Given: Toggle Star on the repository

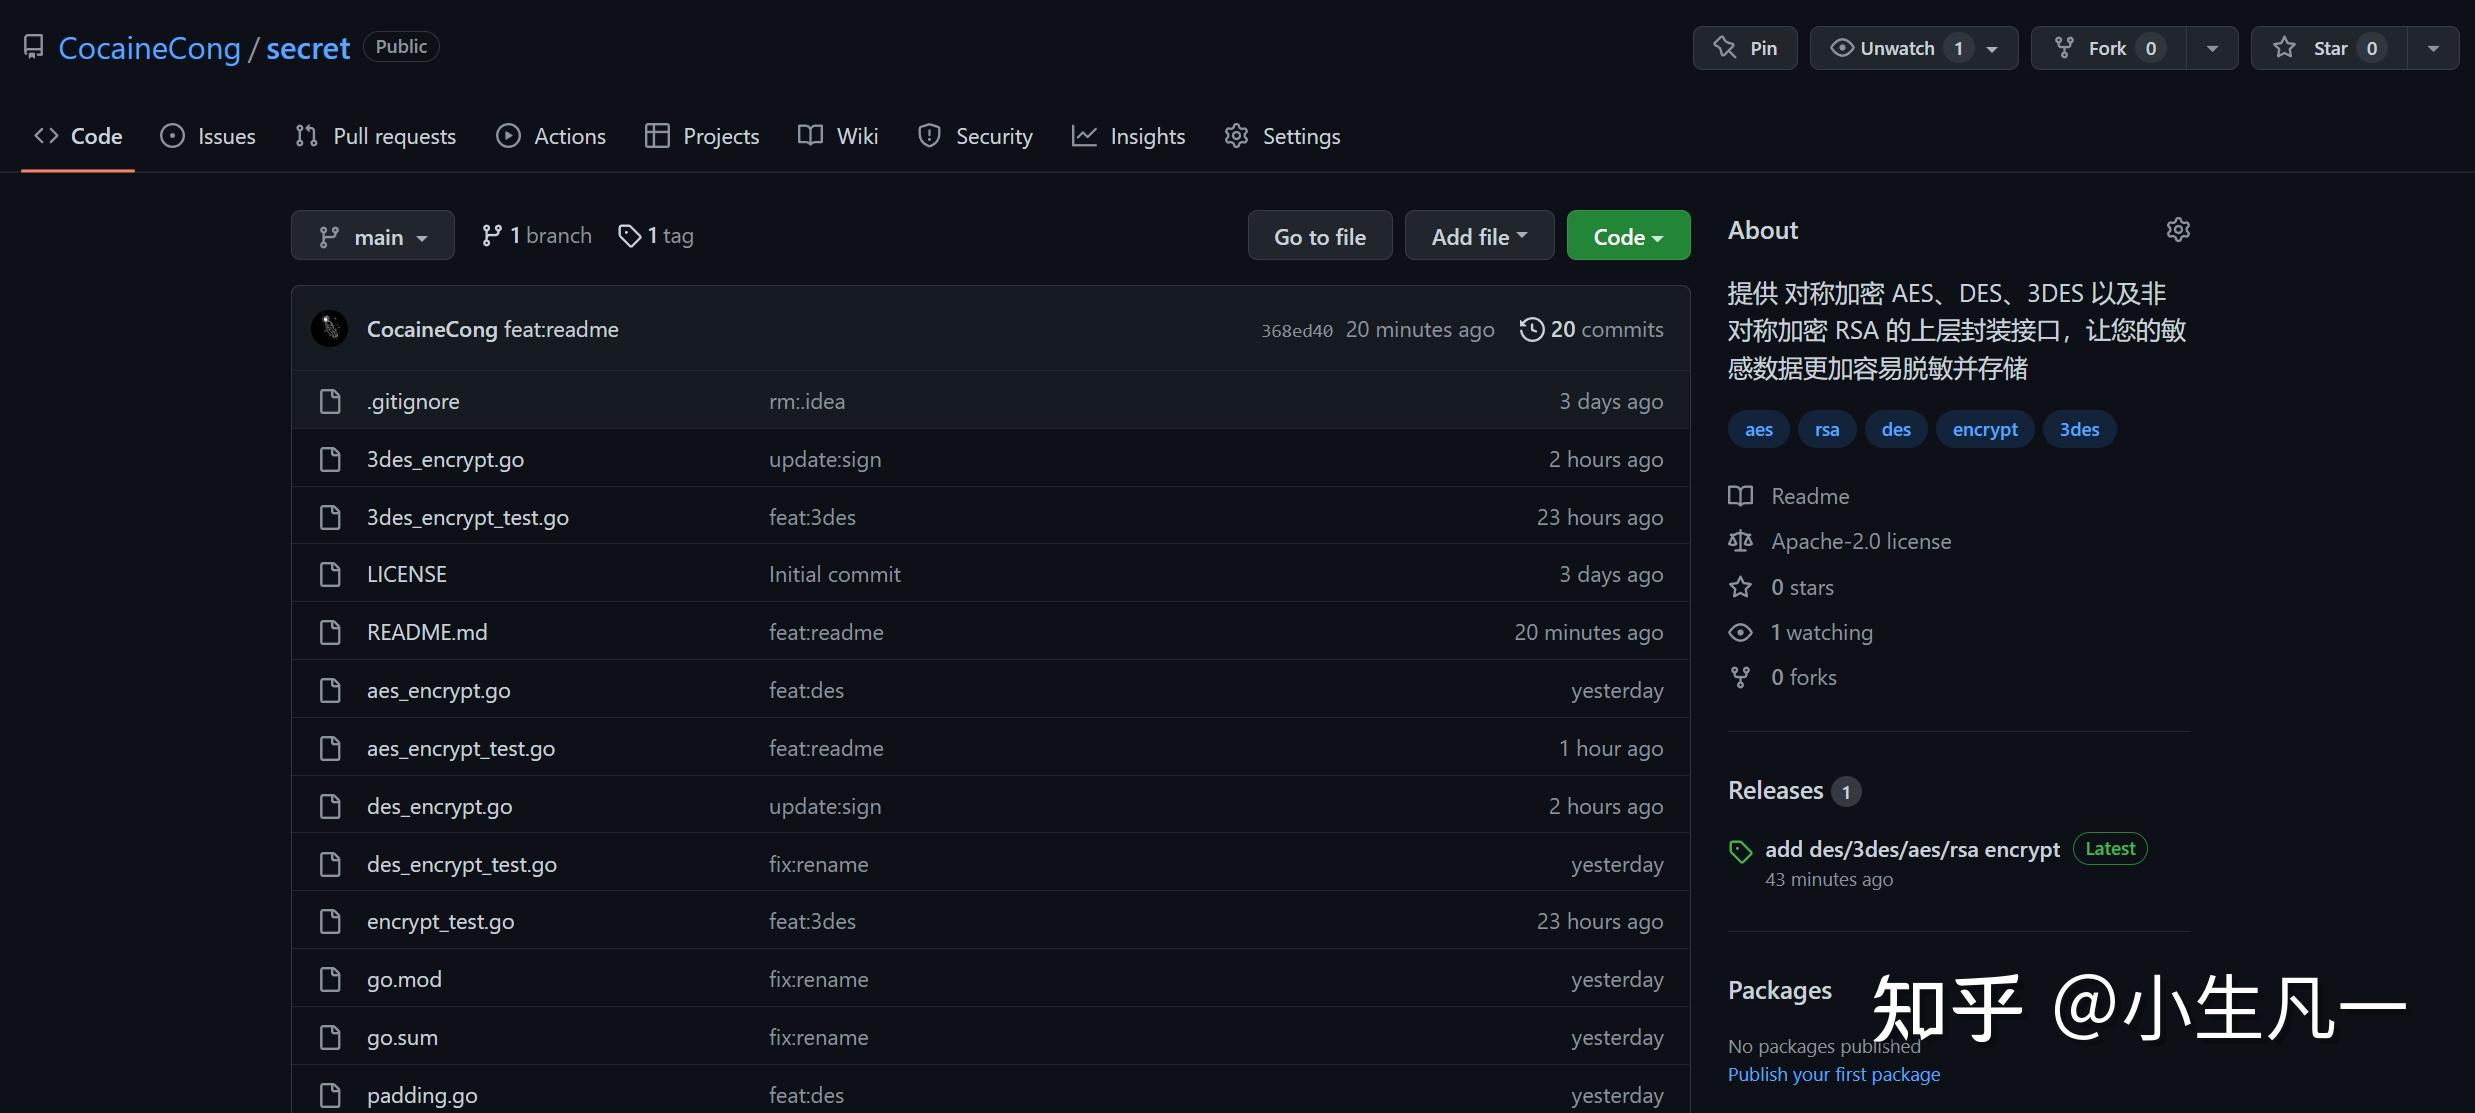Looking at the screenshot, I should (x=2328, y=48).
